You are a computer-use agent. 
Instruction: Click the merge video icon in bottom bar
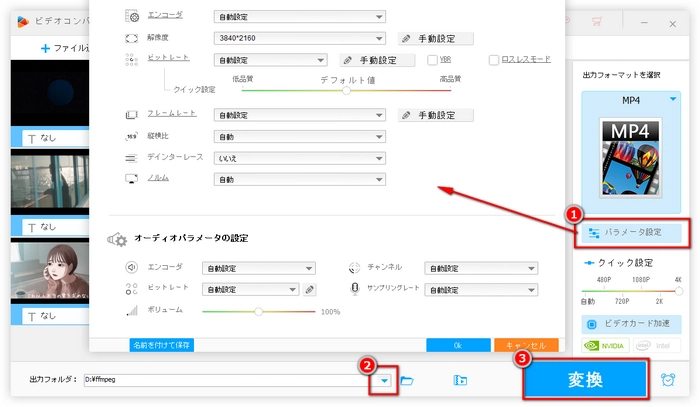[460, 380]
